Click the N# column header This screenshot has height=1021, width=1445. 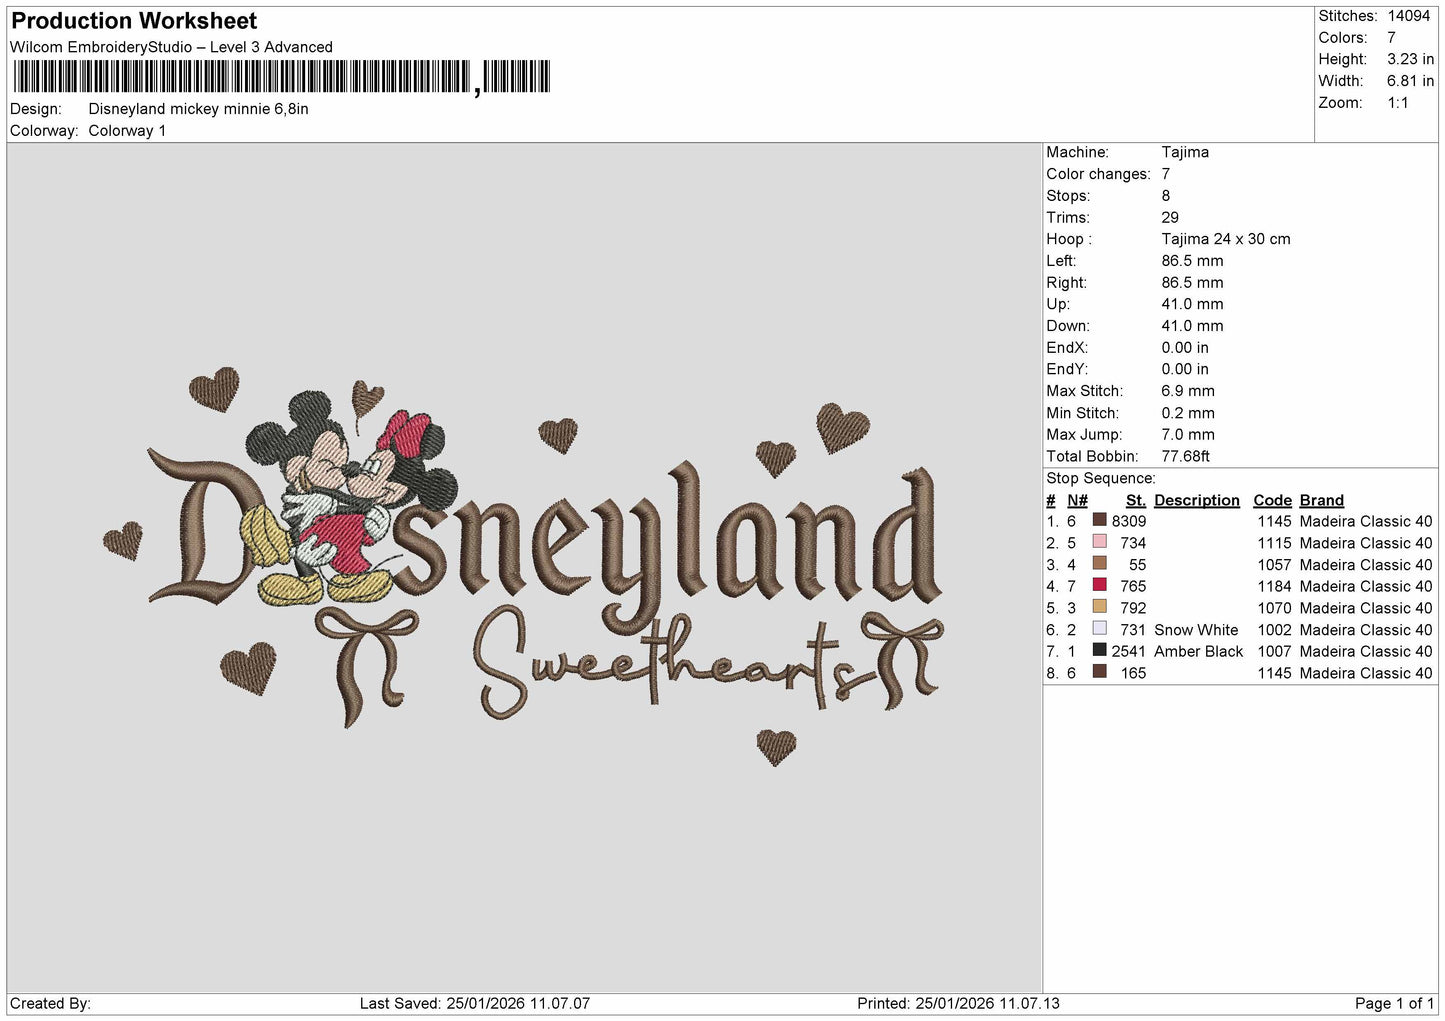click(x=1077, y=500)
